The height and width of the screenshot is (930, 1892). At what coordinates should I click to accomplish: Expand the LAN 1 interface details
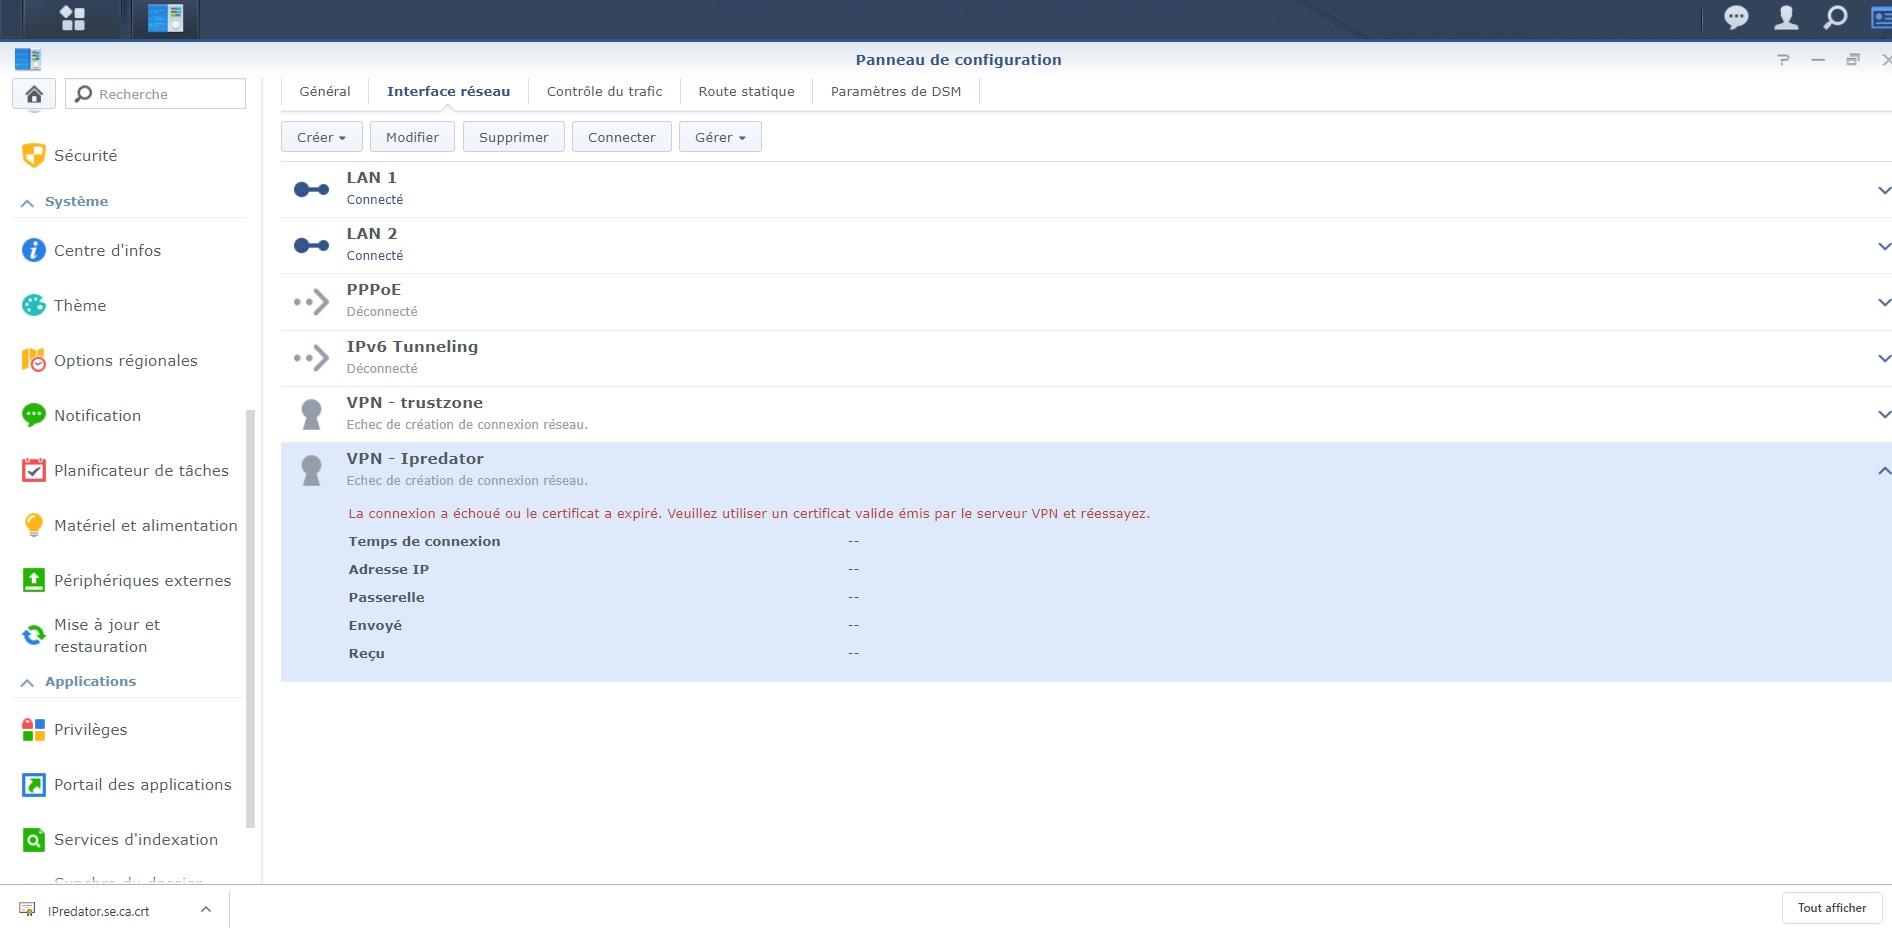(x=1883, y=190)
